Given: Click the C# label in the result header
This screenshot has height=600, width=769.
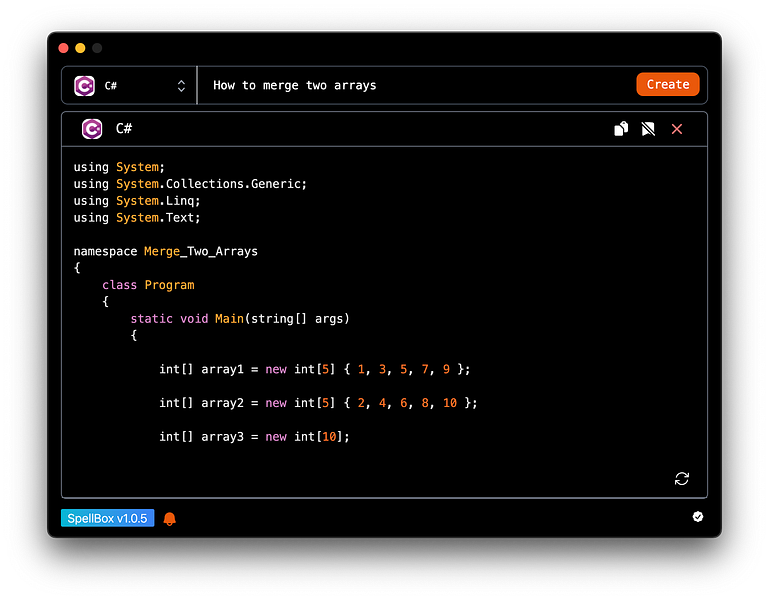Looking at the screenshot, I should (x=124, y=129).
